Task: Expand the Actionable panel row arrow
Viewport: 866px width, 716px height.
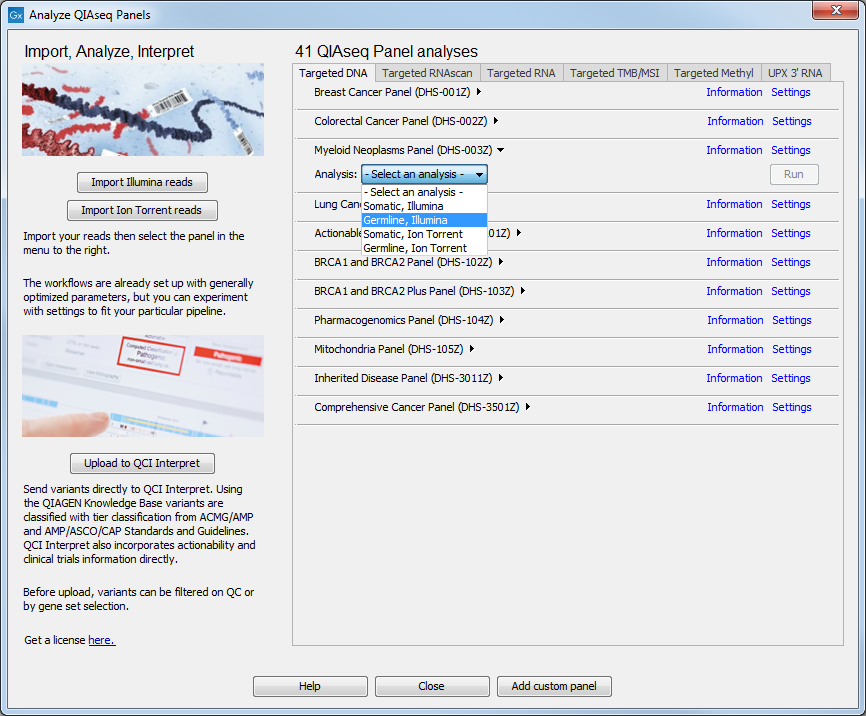Action: pos(519,233)
